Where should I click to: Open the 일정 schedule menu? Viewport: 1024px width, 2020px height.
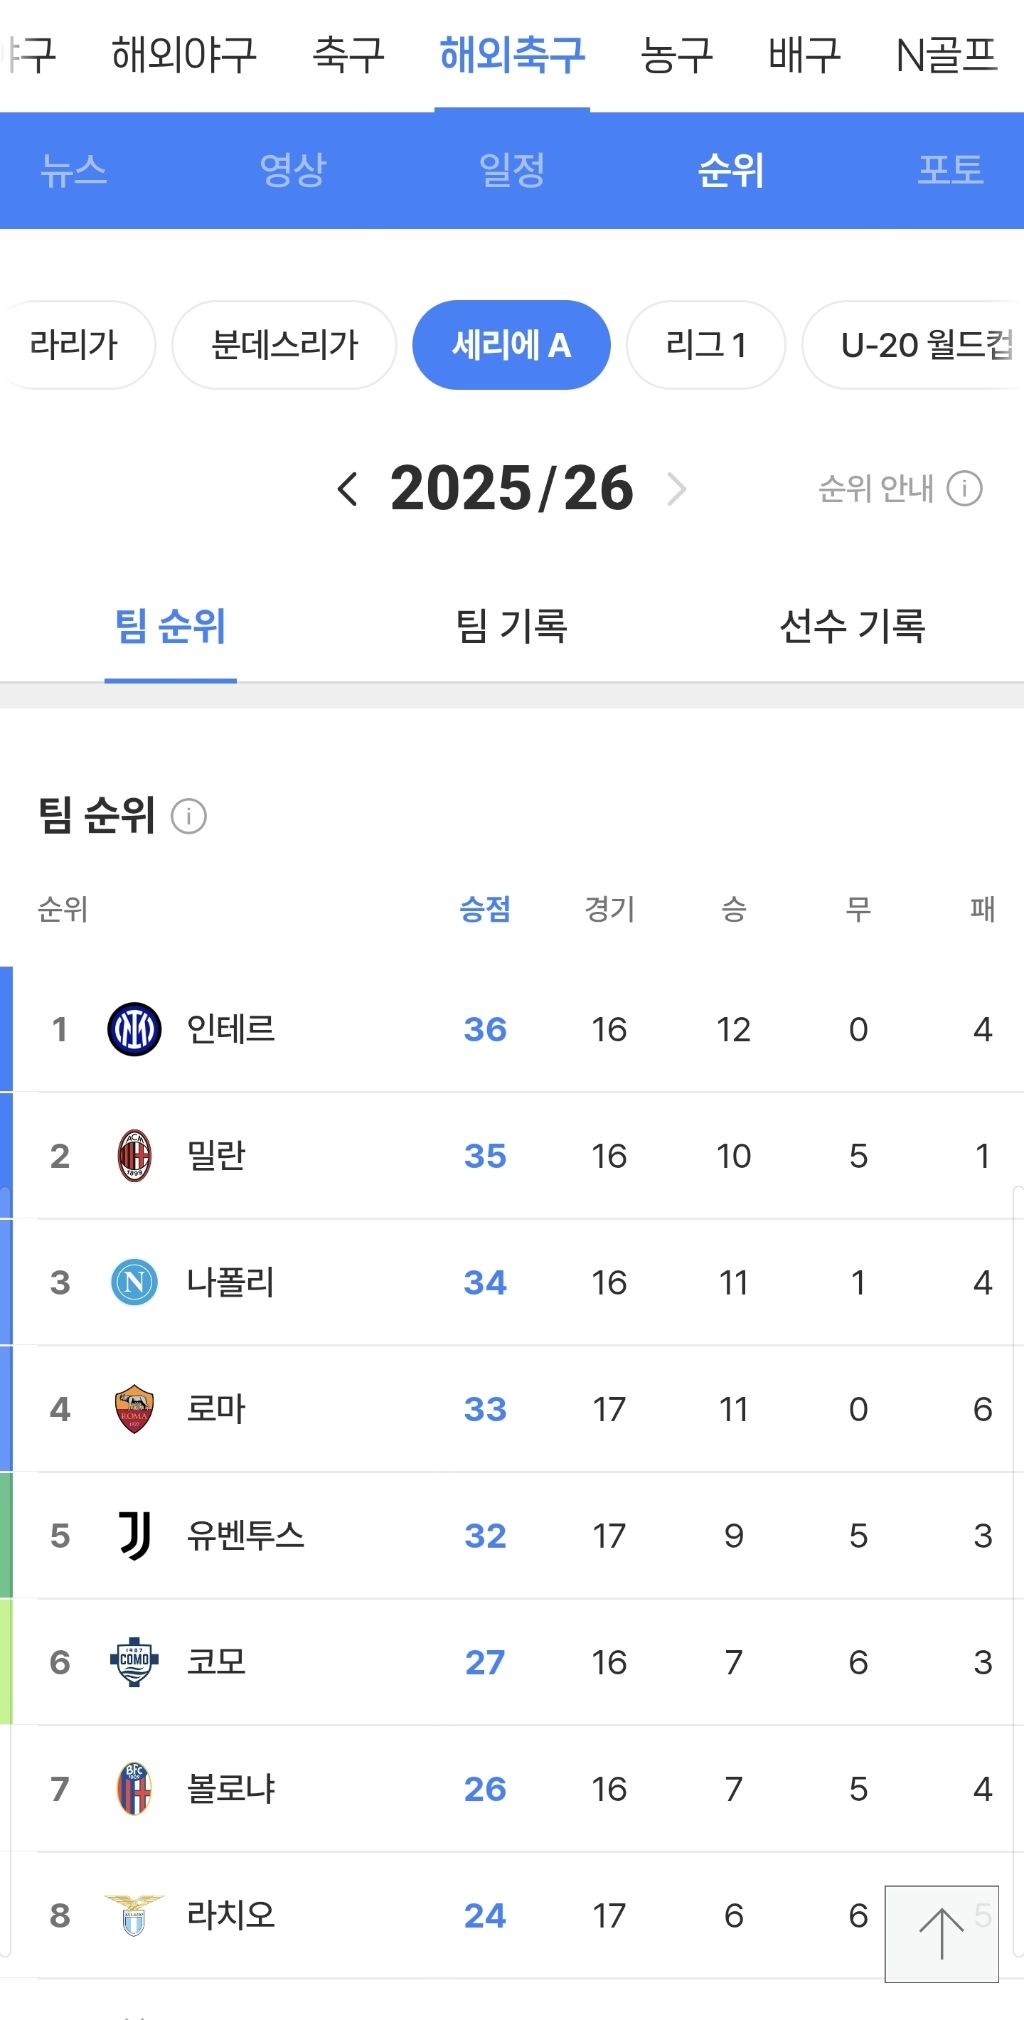coord(512,170)
